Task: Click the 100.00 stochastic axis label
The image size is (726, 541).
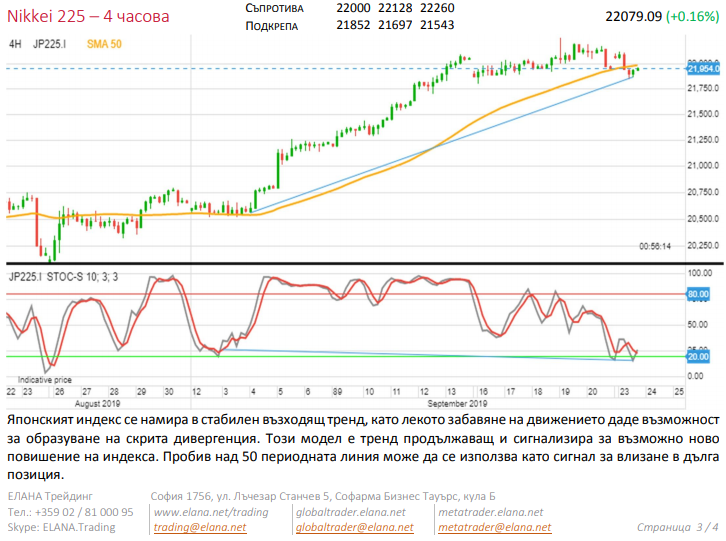Action: pyautogui.click(x=699, y=273)
